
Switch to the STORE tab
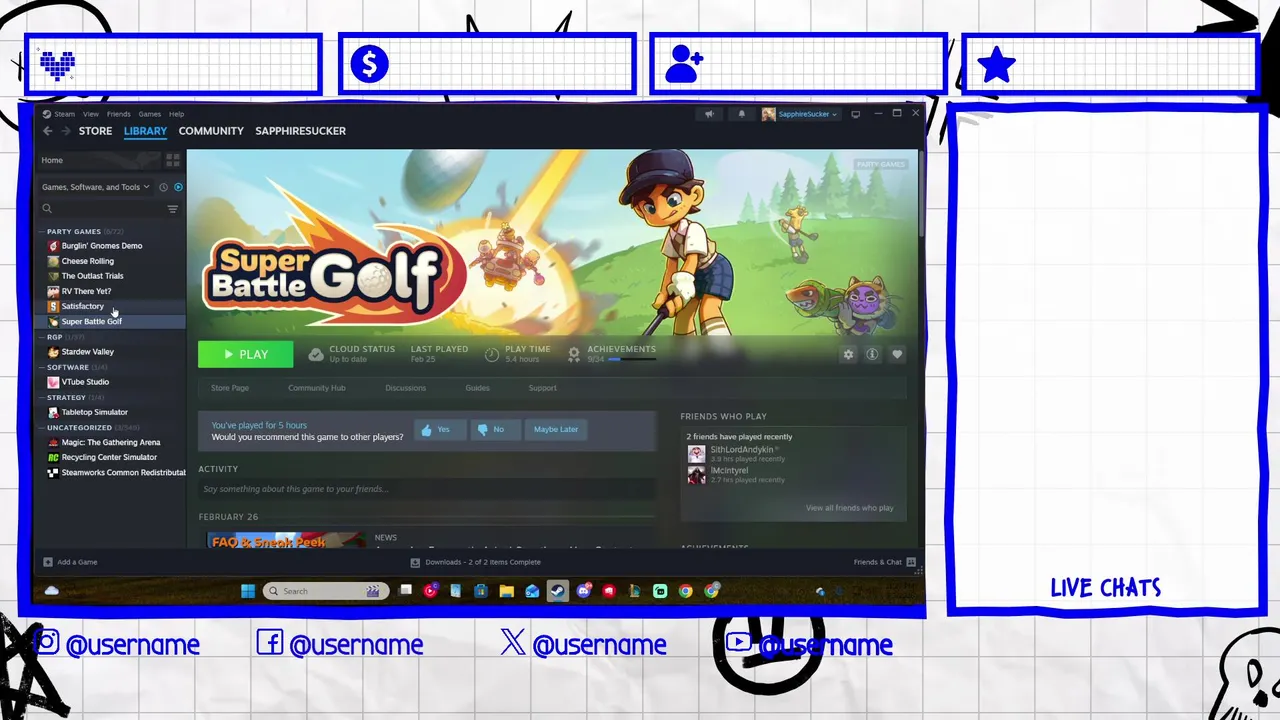click(96, 131)
